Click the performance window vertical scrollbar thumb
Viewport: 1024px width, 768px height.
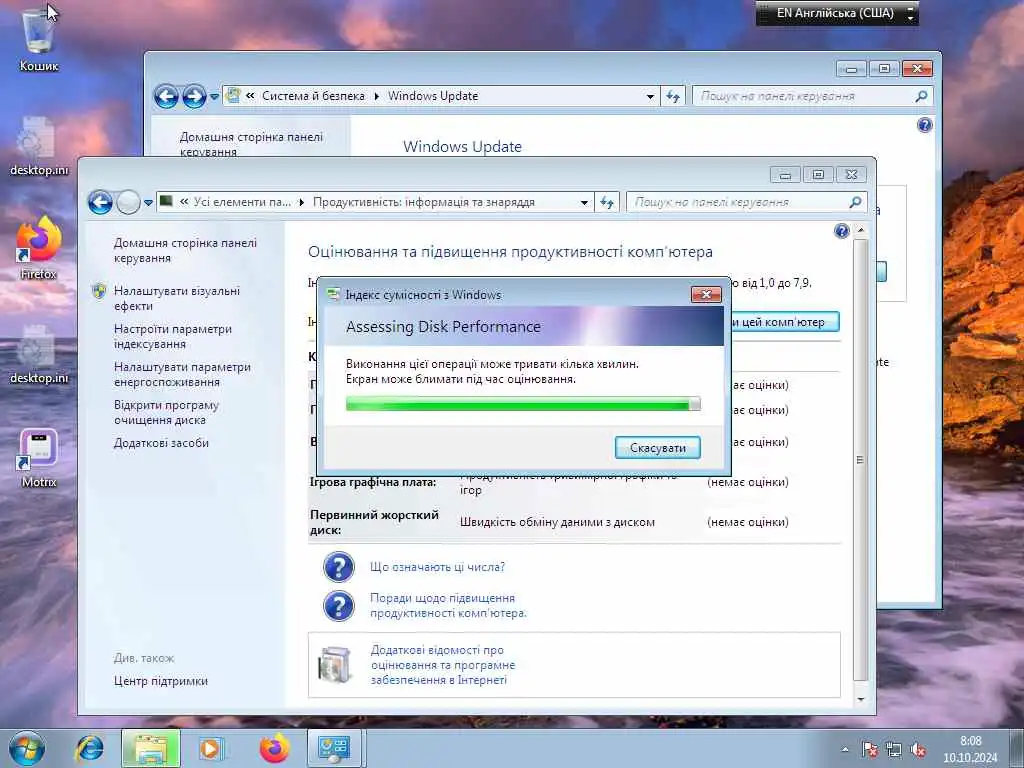[x=860, y=460]
